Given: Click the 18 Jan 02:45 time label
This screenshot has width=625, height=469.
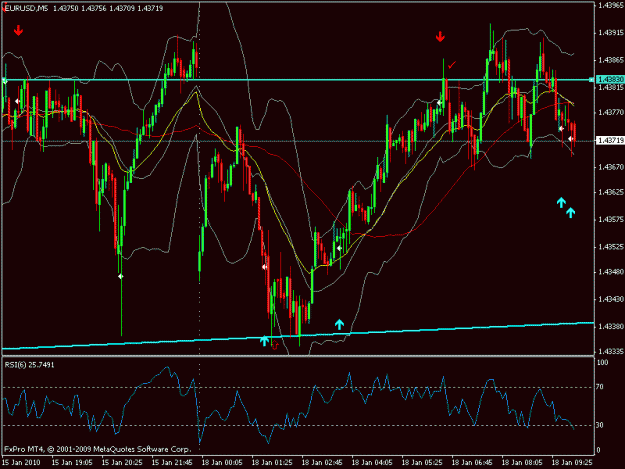Looking at the screenshot, I should pos(322,463).
